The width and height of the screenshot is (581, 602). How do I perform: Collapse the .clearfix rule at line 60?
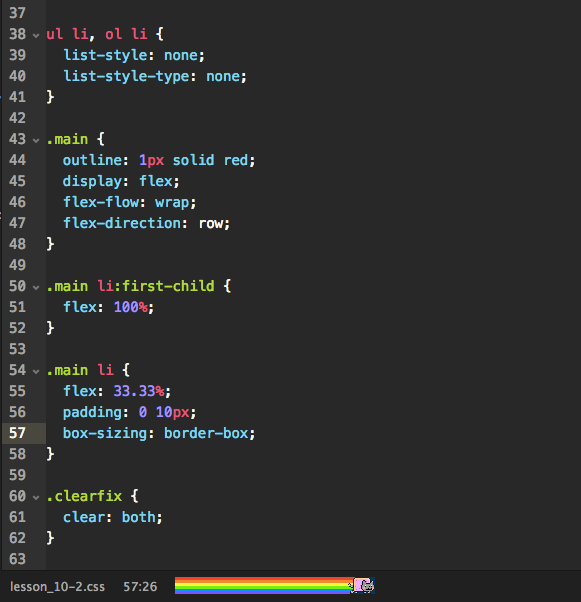tap(36, 497)
